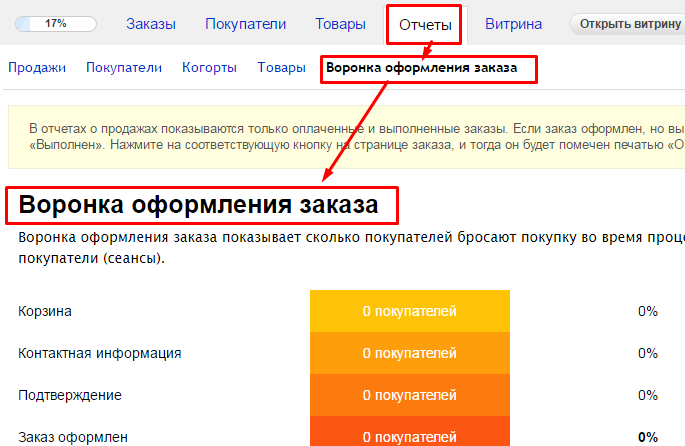Click the Контактная информация row label

click(100, 353)
